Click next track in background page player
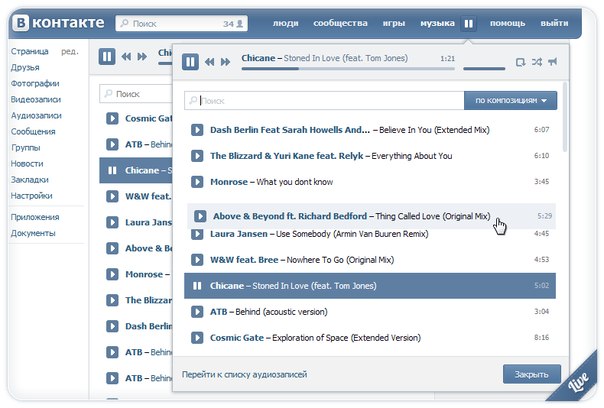 [x=142, y=57]
